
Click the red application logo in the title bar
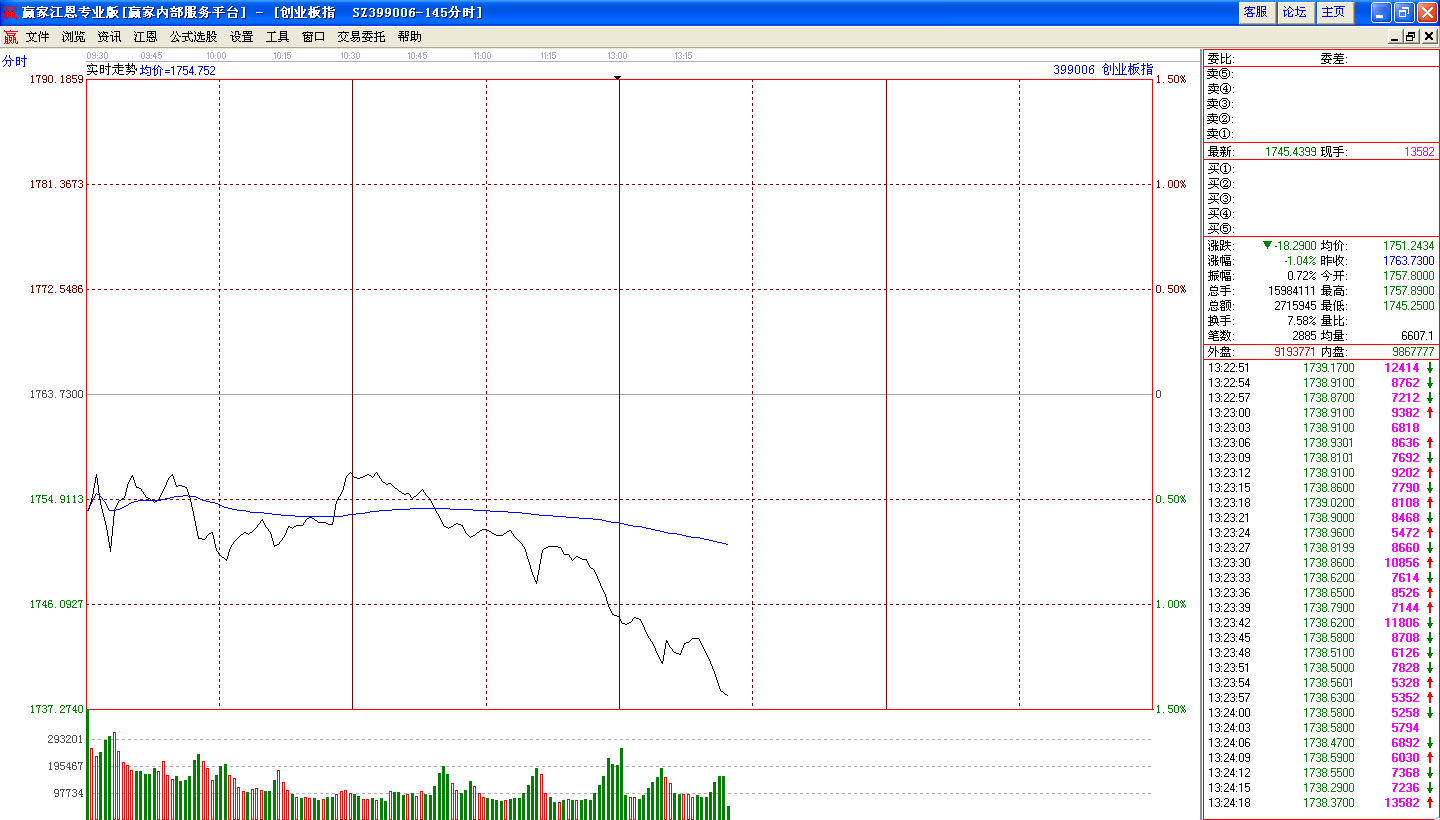pos(11,12)
